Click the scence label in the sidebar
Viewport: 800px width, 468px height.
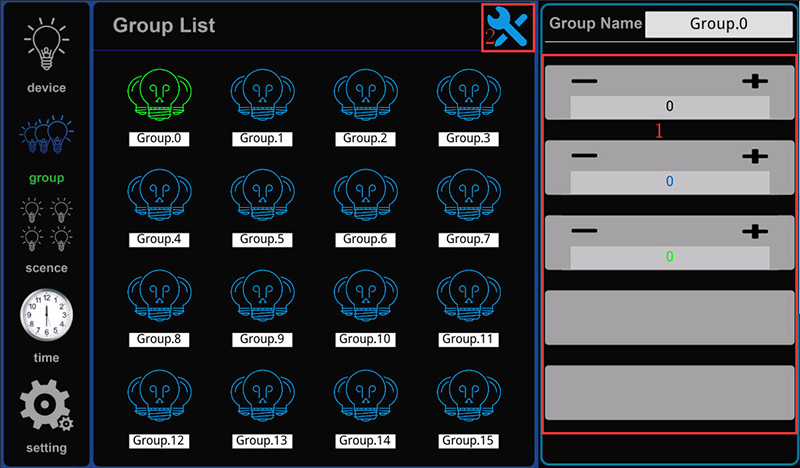tap(46, 268)
